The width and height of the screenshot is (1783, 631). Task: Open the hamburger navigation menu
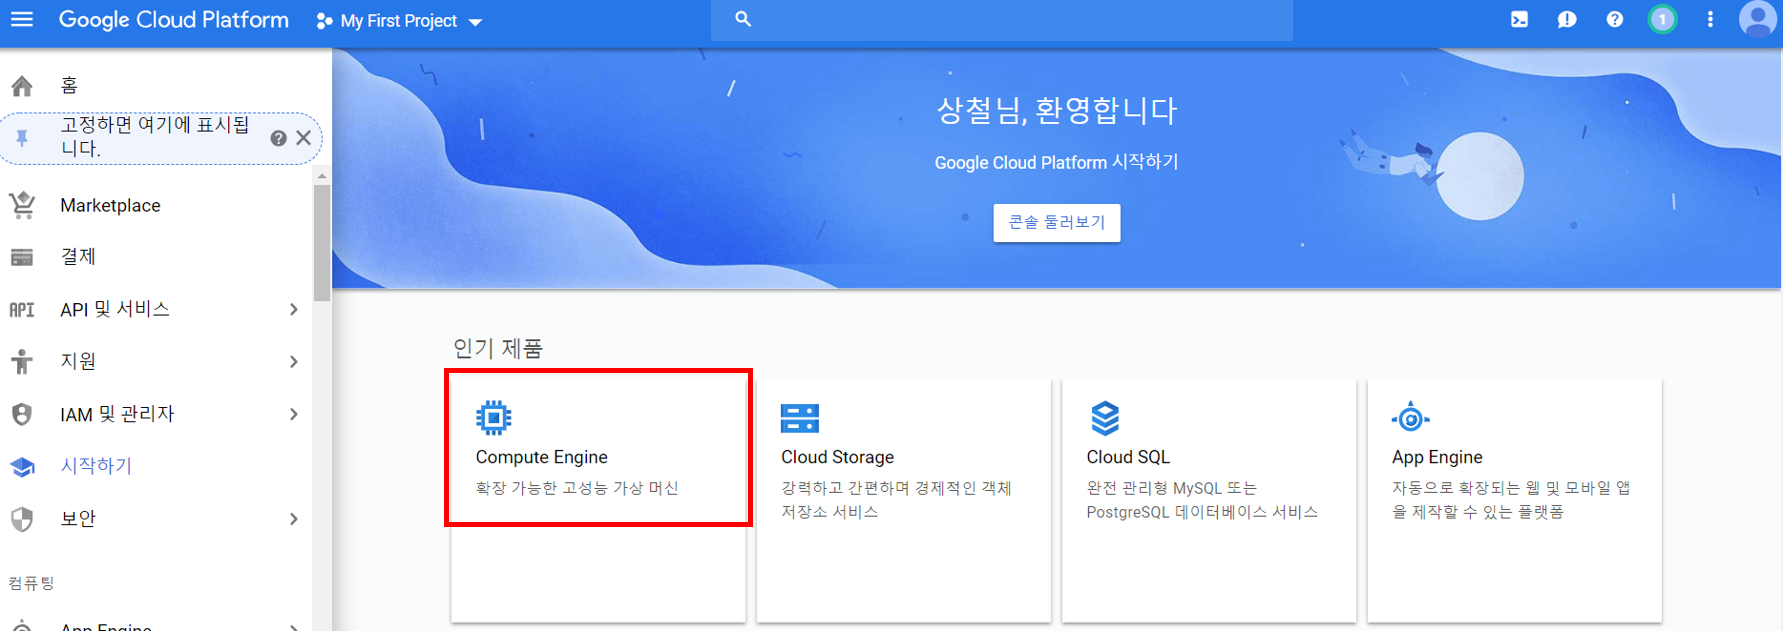pyautogui.click(x=22, y=20)
